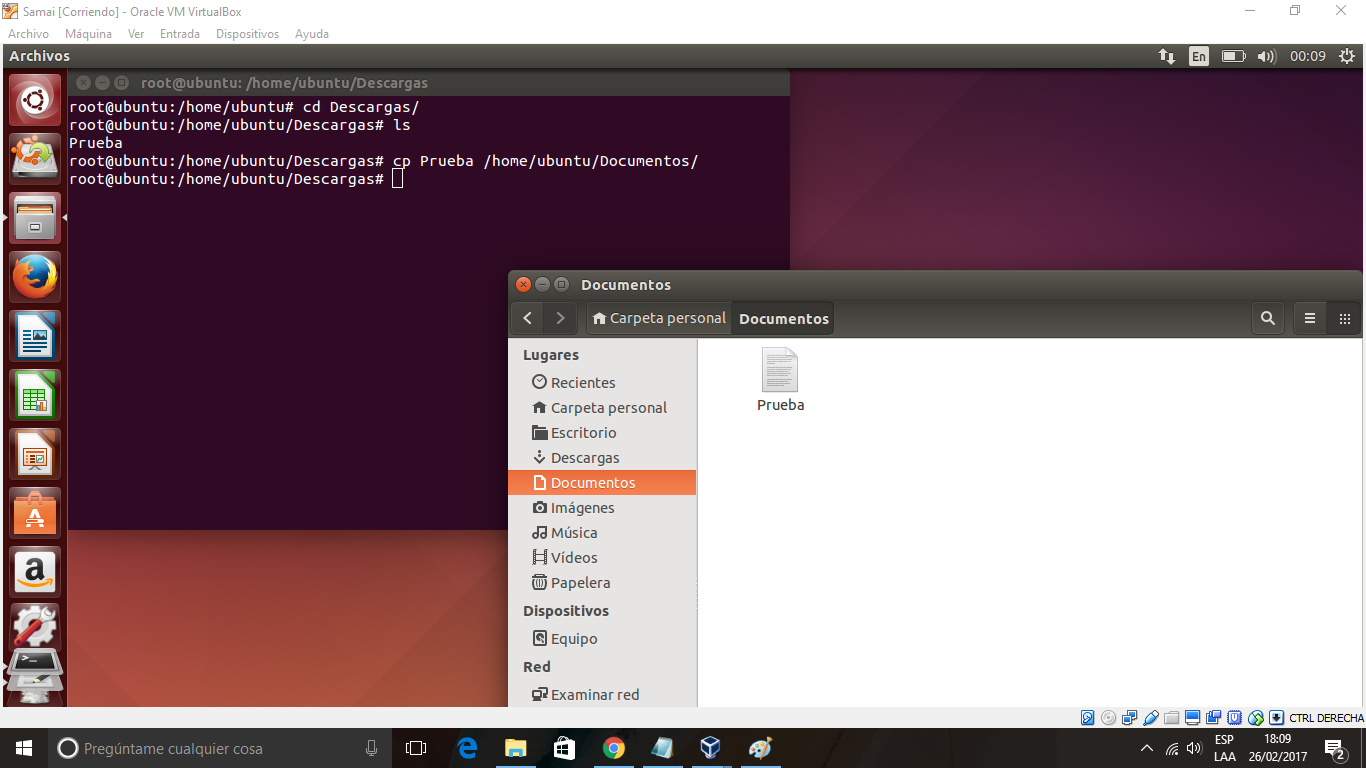This screenshot has height=768, width=1366.
Task: Open the Máquina menu in VirtualBox
Action: click(x=88, y=33)
